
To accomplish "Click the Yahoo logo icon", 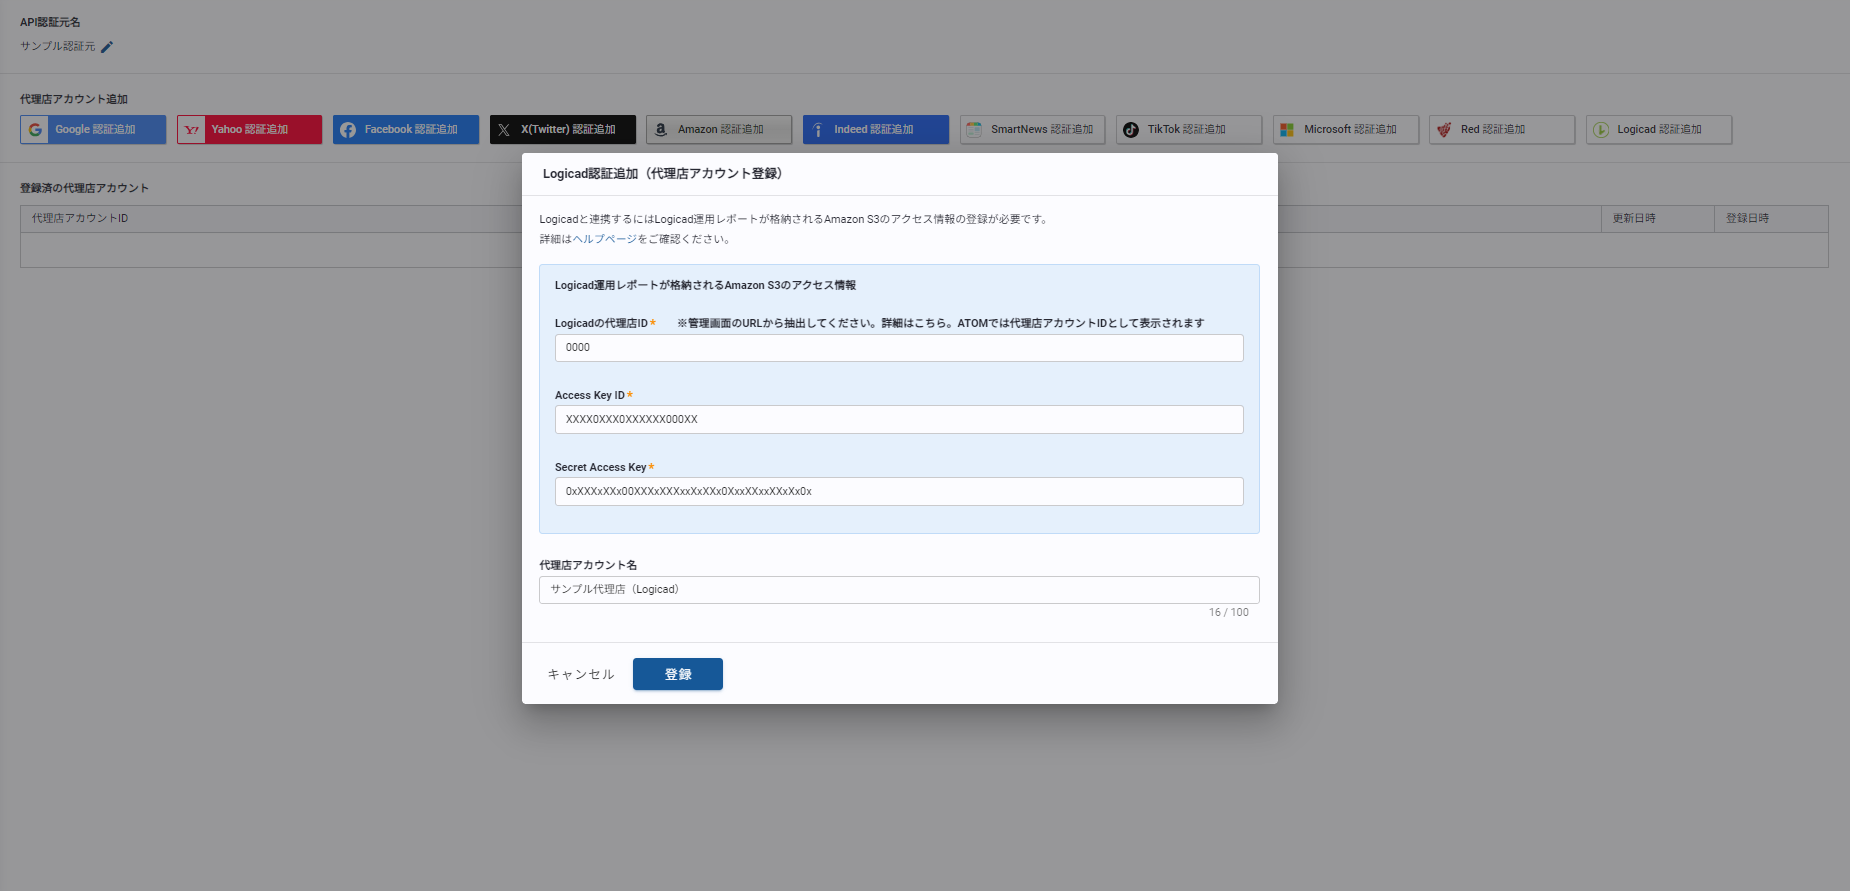I will coord(192,130).
